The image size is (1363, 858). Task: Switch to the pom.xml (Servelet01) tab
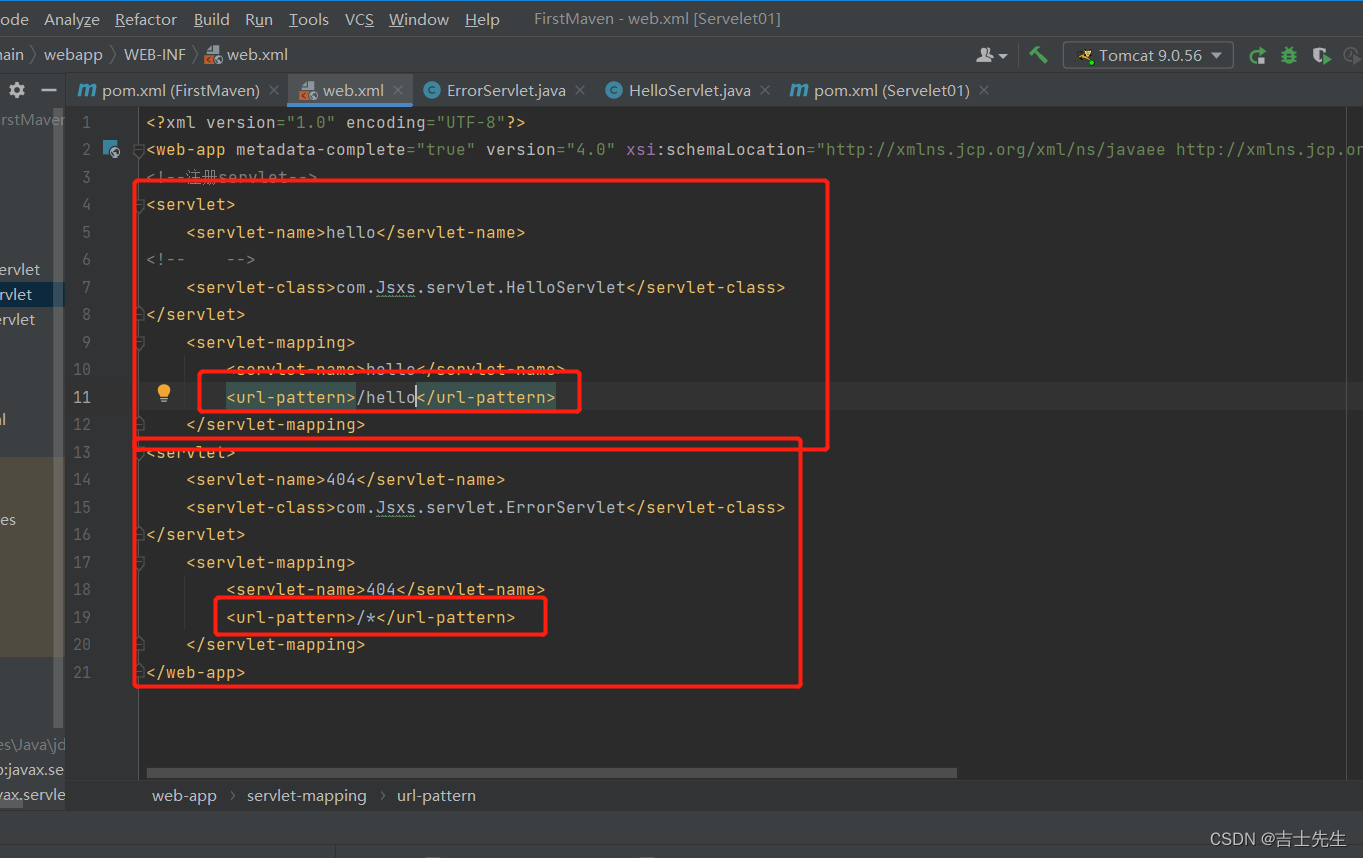tap(891, 90)
